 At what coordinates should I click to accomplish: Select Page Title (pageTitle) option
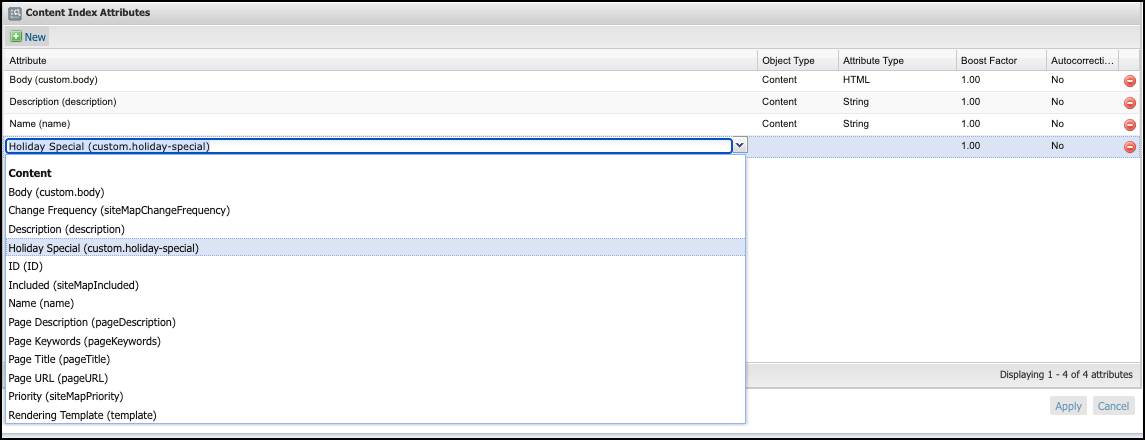click(375, 359)
